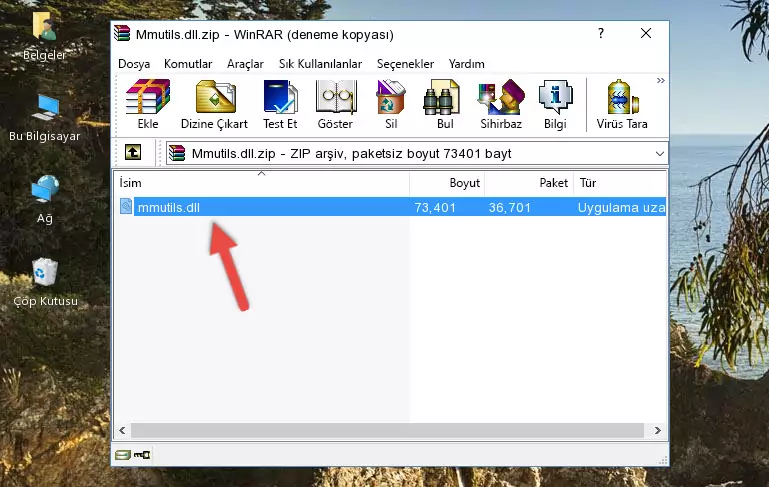
Task: Open the Komutlar menu
Action: (x=188, y=64)
